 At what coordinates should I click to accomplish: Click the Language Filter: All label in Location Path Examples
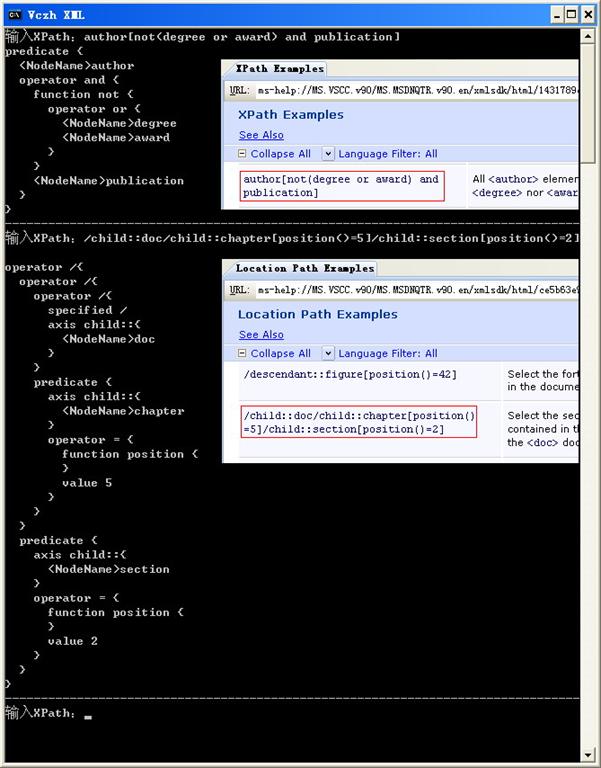(x=388, y=353)
